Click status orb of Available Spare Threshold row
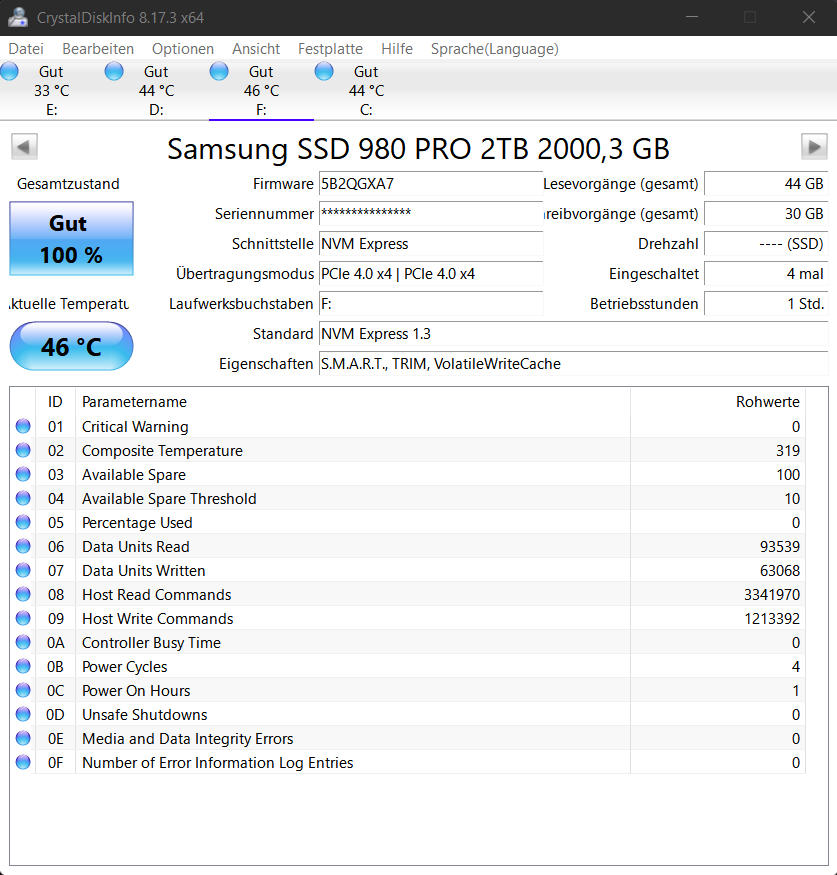Screen dimensions: 837x875 23,498
